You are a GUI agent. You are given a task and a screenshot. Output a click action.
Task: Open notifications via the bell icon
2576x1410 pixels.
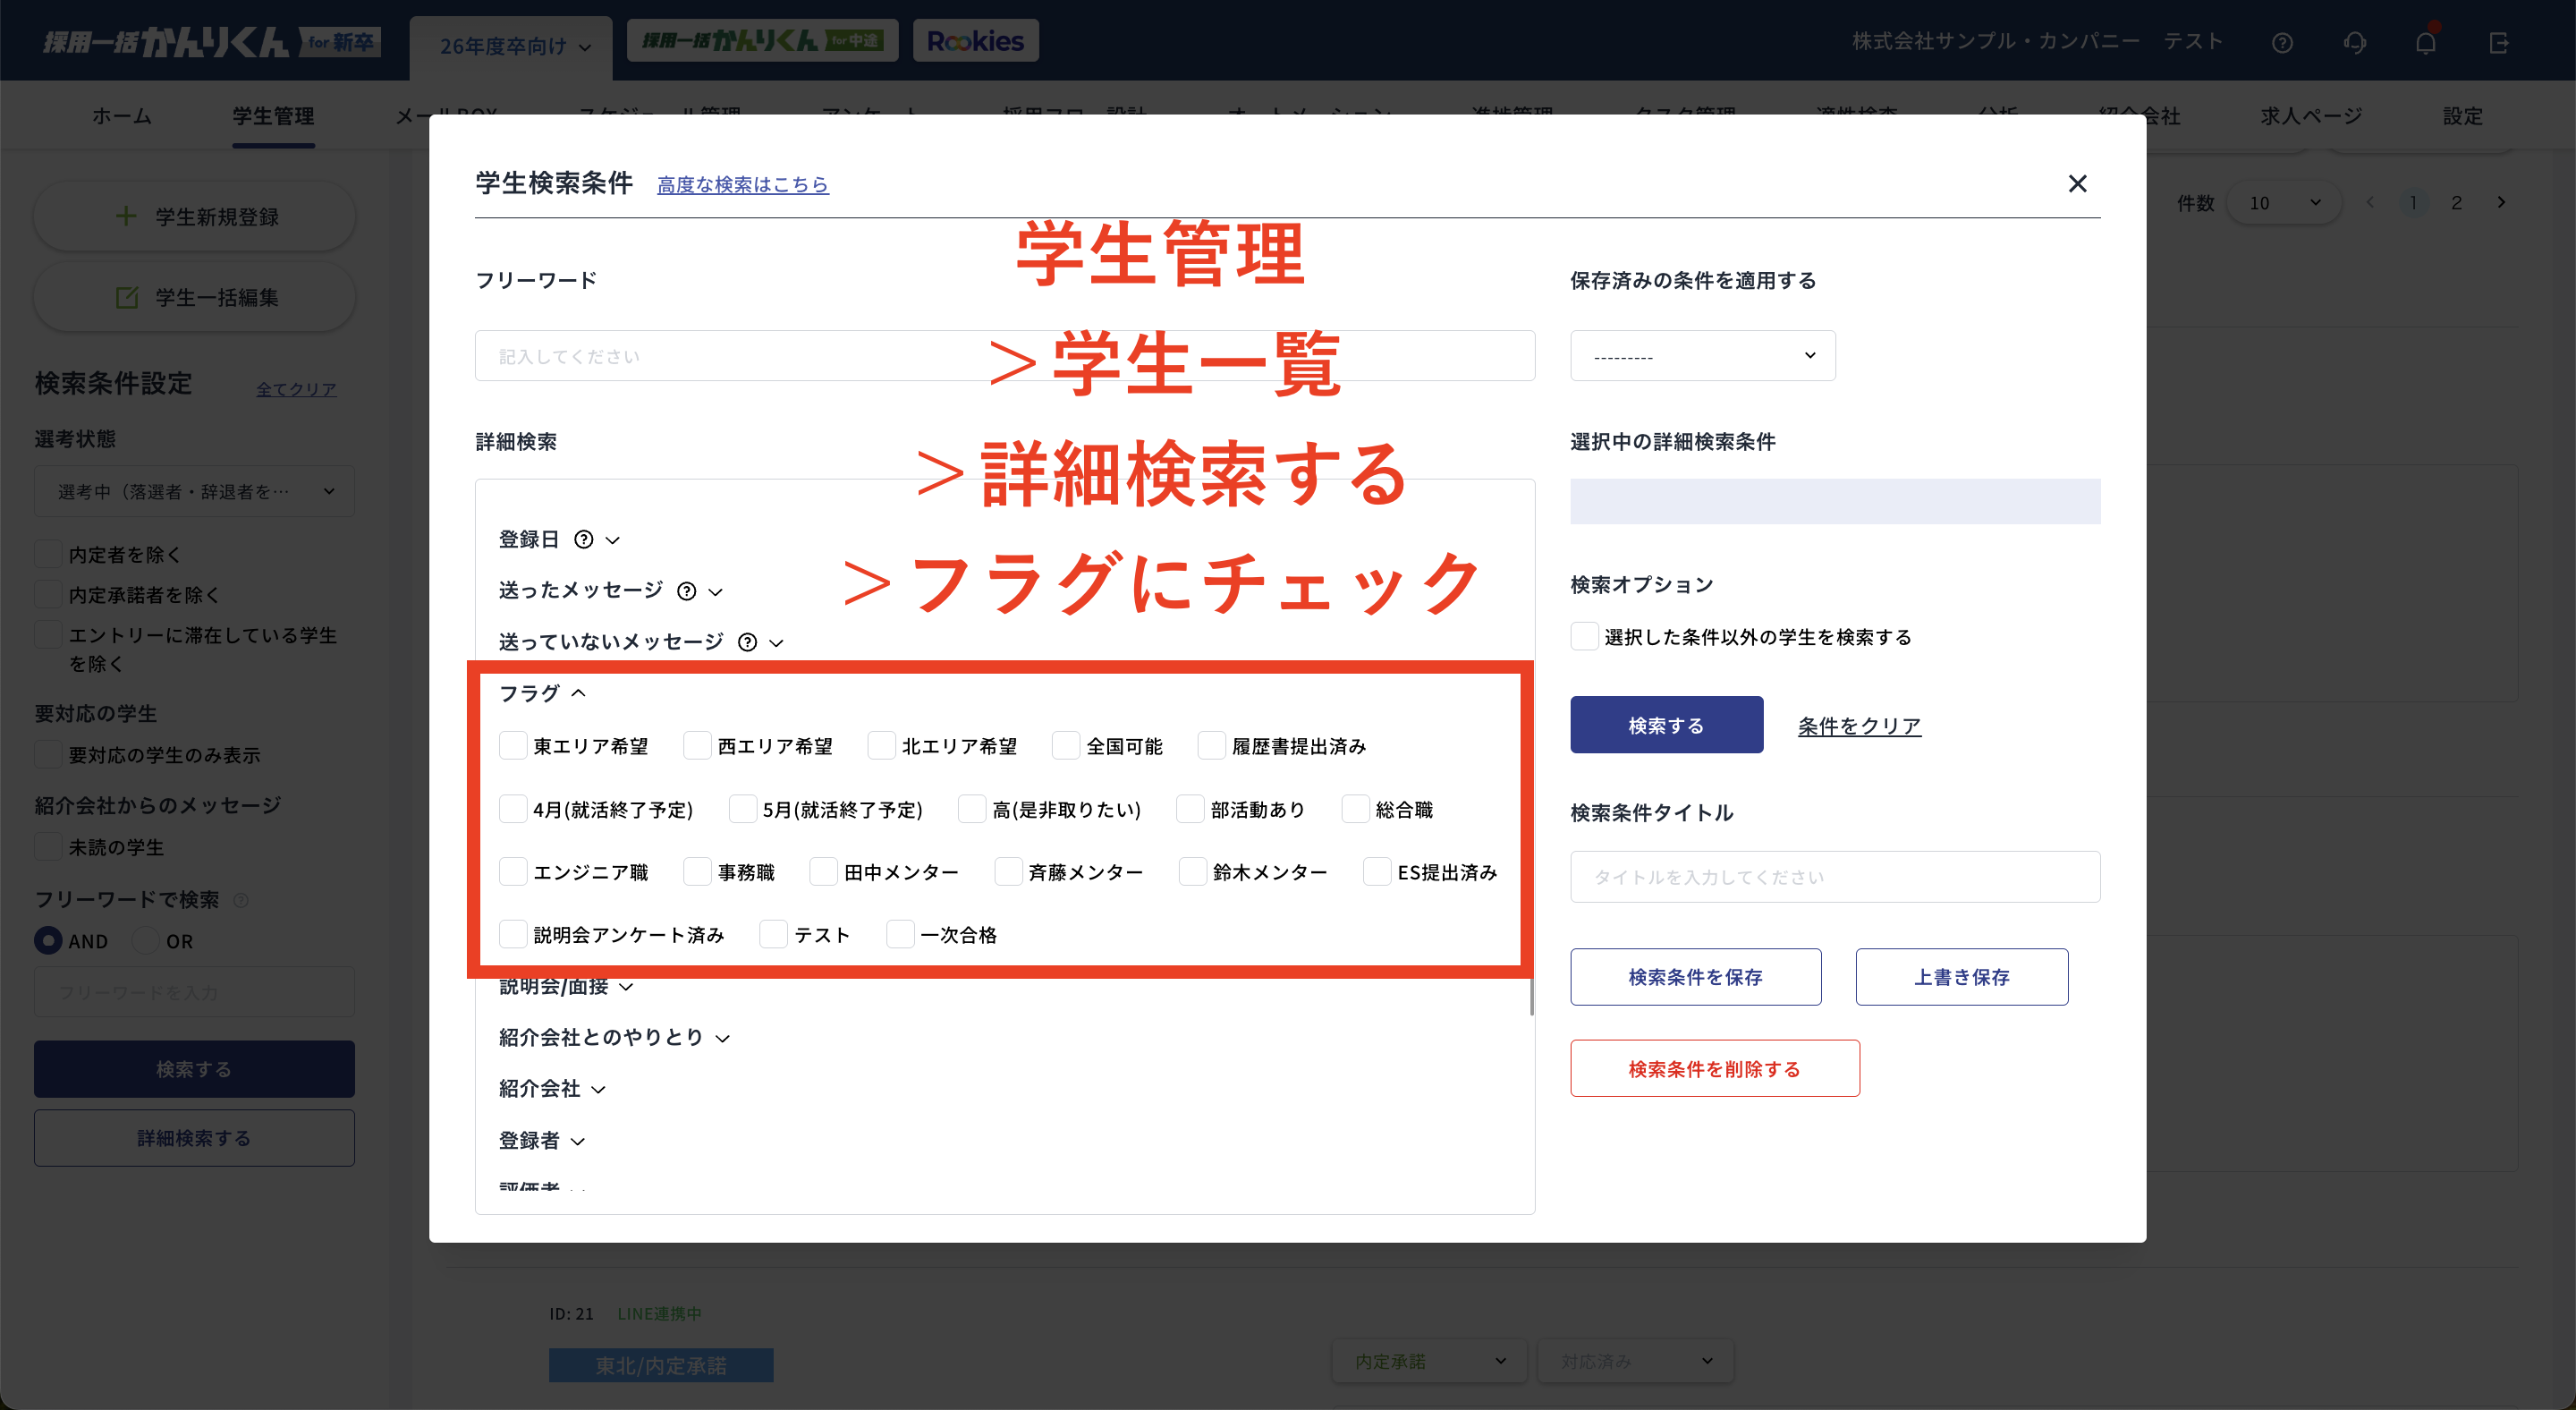[2426, 42]
